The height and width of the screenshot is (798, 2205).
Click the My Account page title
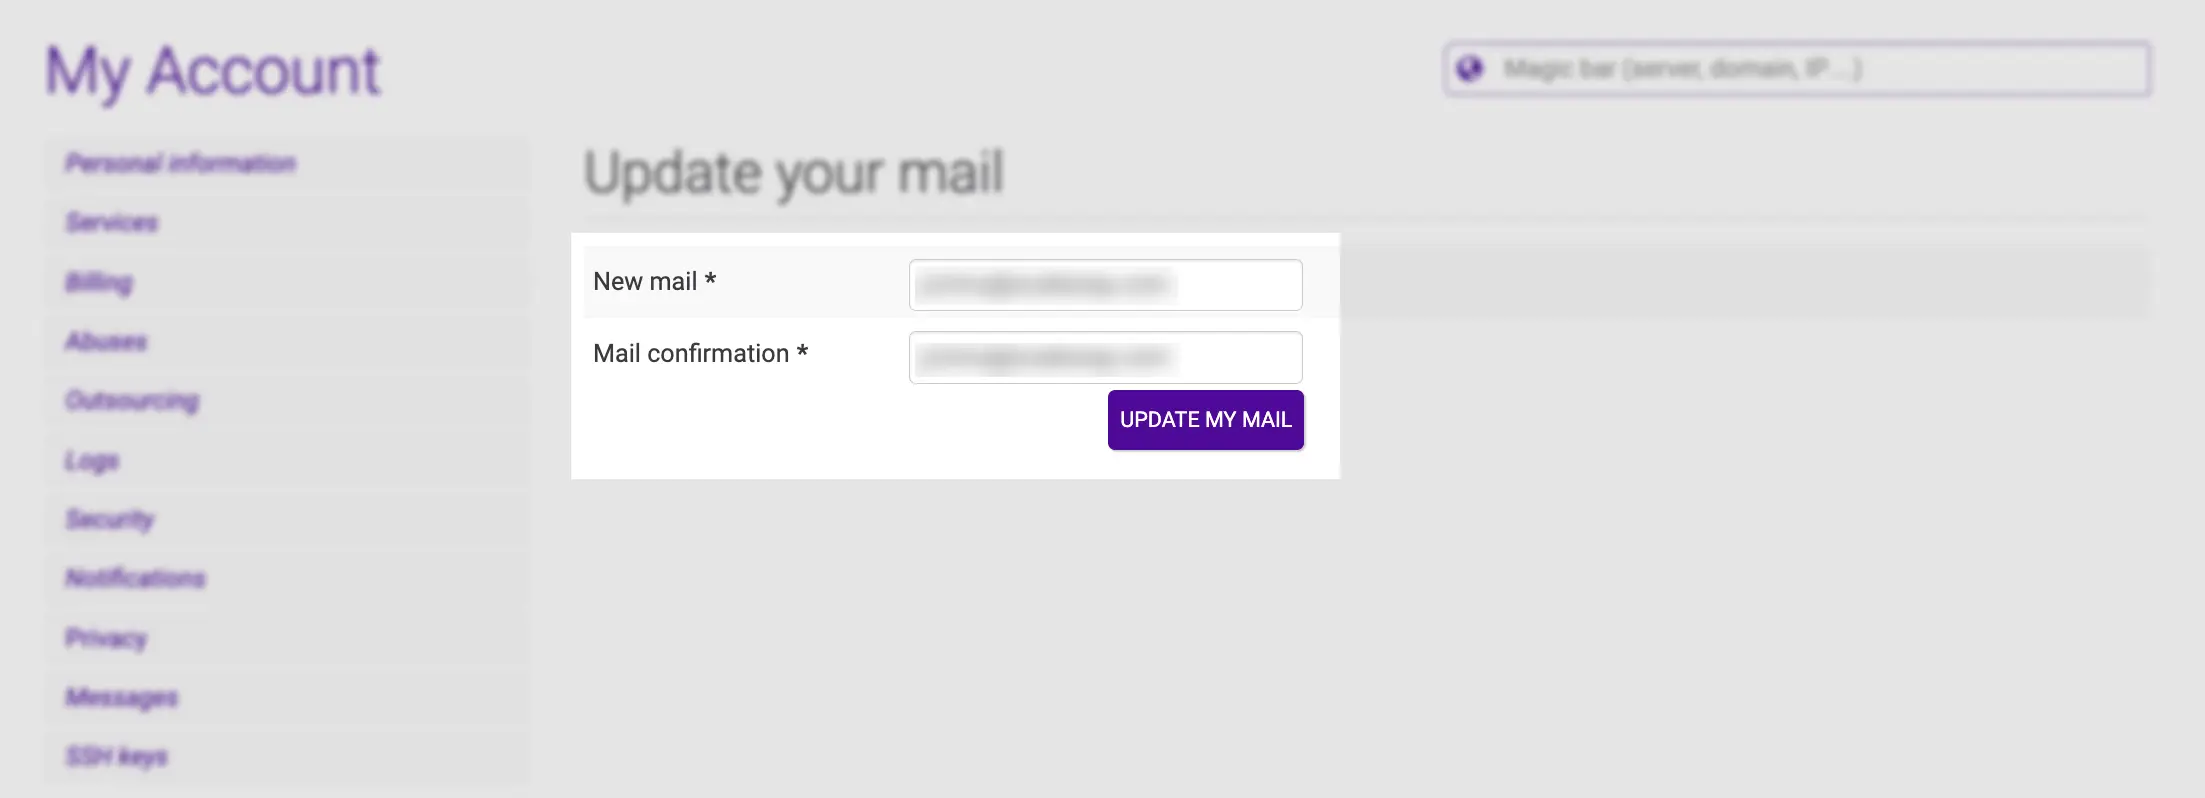point(213,72)
